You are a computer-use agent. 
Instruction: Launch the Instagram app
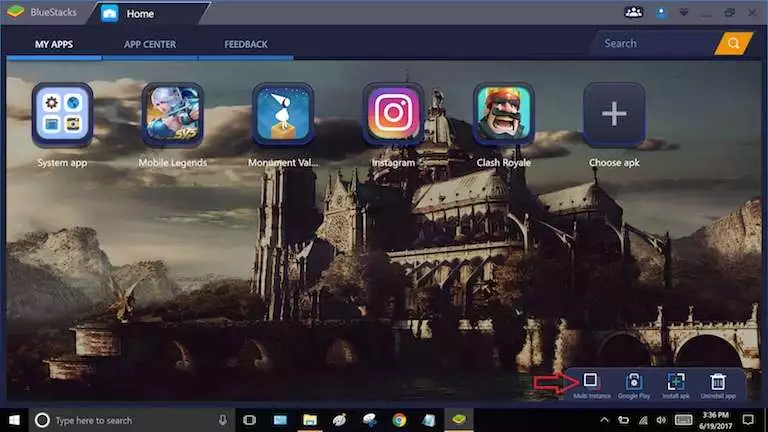coord(393,115)
